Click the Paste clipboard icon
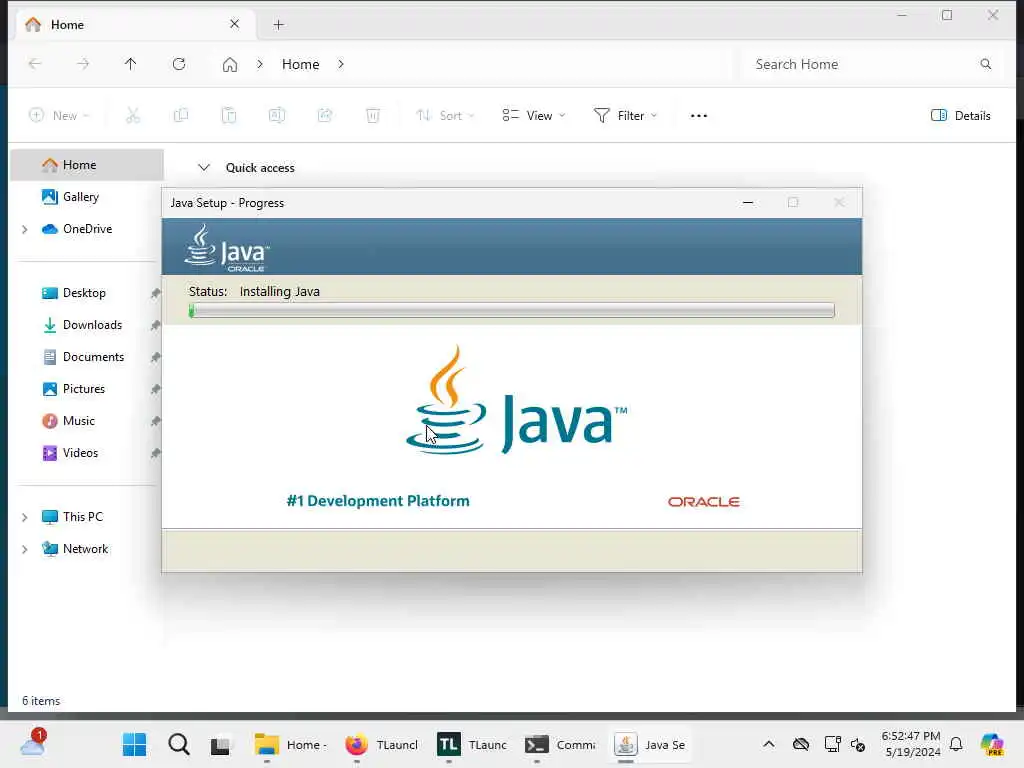The image size is (1024, 768). 229,116
